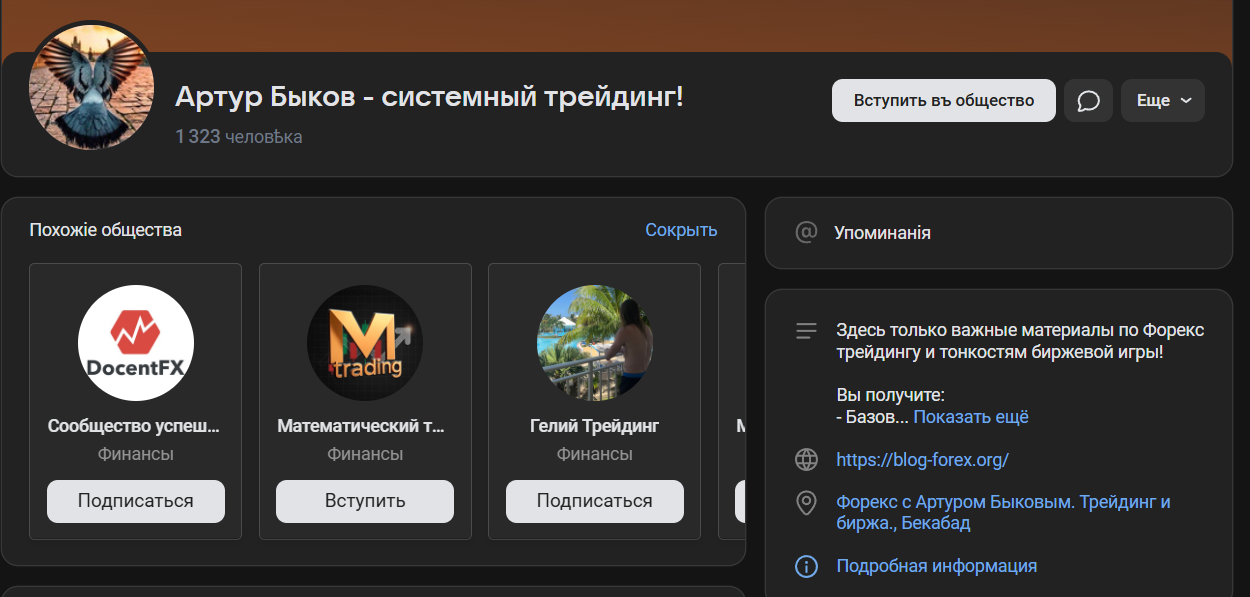Open the Артур Быков community profile picture

91,88
